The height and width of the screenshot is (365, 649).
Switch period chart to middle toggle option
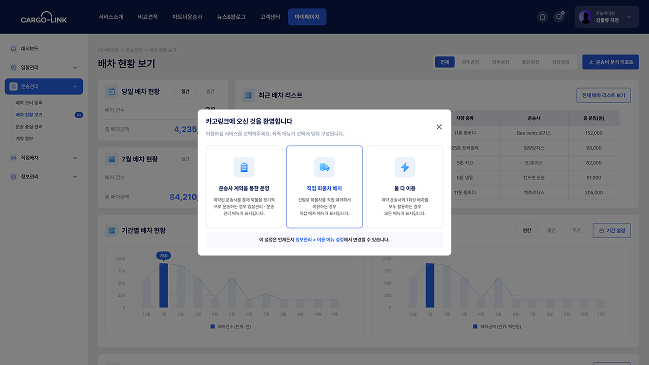551,231
